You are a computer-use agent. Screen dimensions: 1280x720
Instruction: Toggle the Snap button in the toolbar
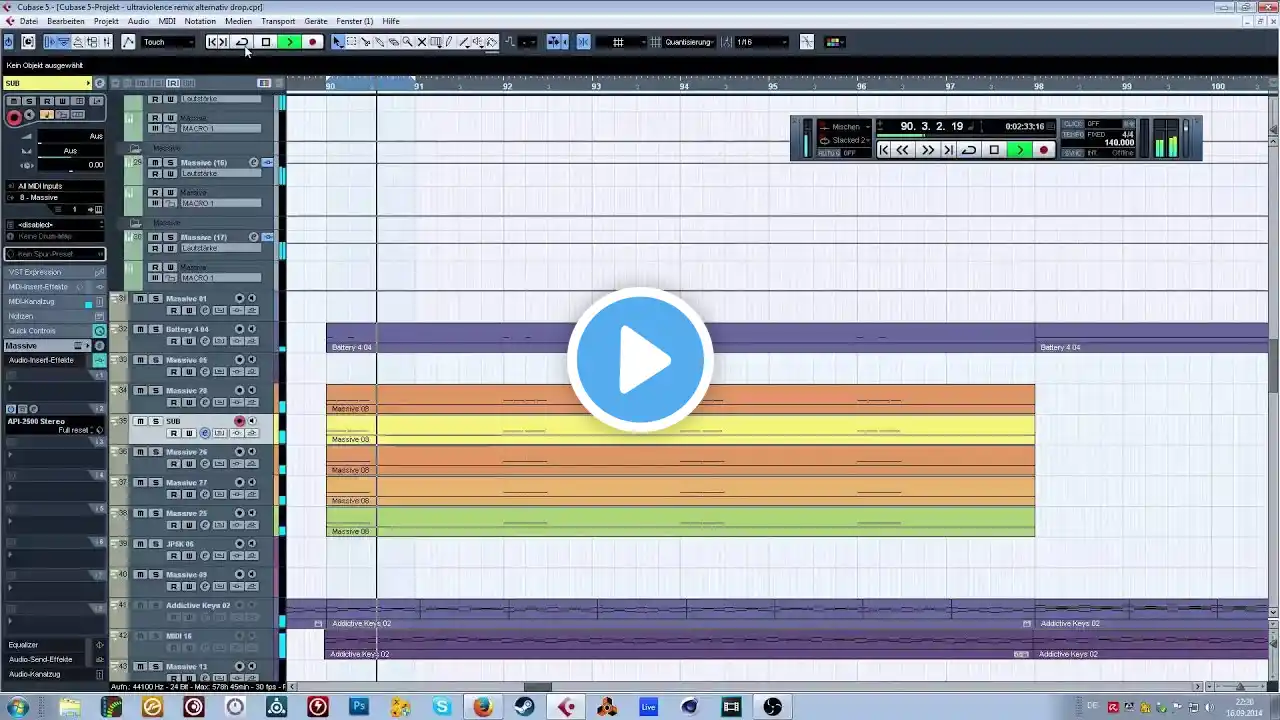pos(583,42)
